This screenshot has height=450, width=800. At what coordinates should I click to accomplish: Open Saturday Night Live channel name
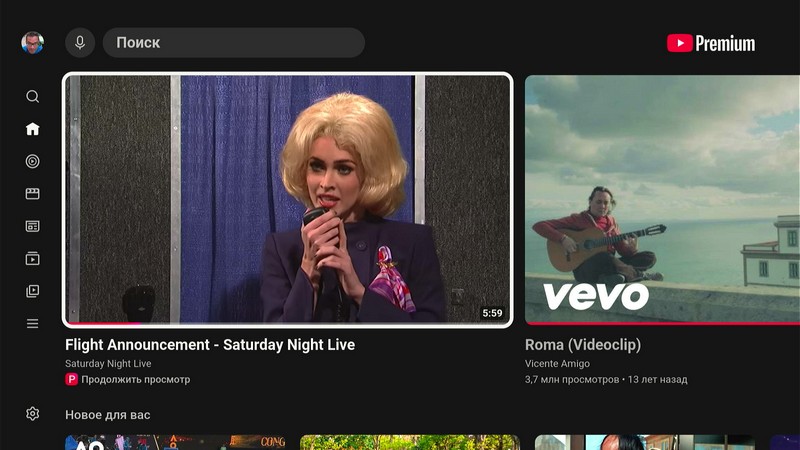(108, 364)
